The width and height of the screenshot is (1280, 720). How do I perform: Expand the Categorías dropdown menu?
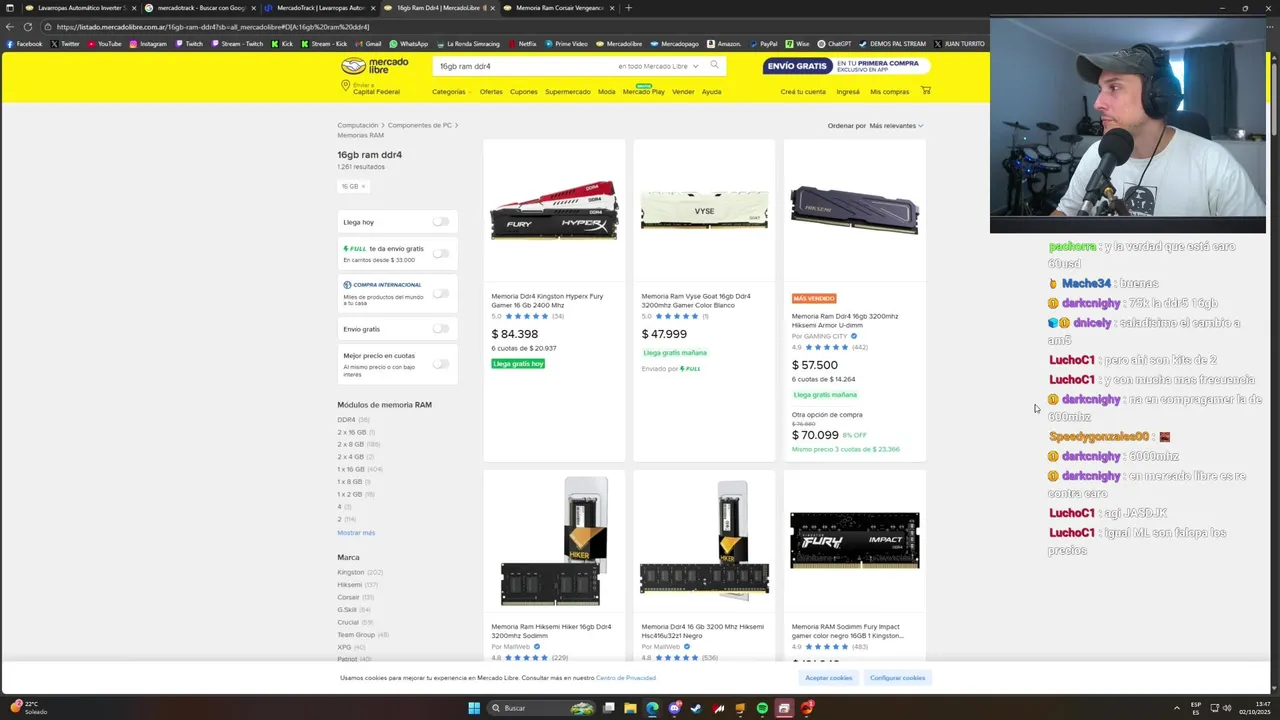(451, 91)
